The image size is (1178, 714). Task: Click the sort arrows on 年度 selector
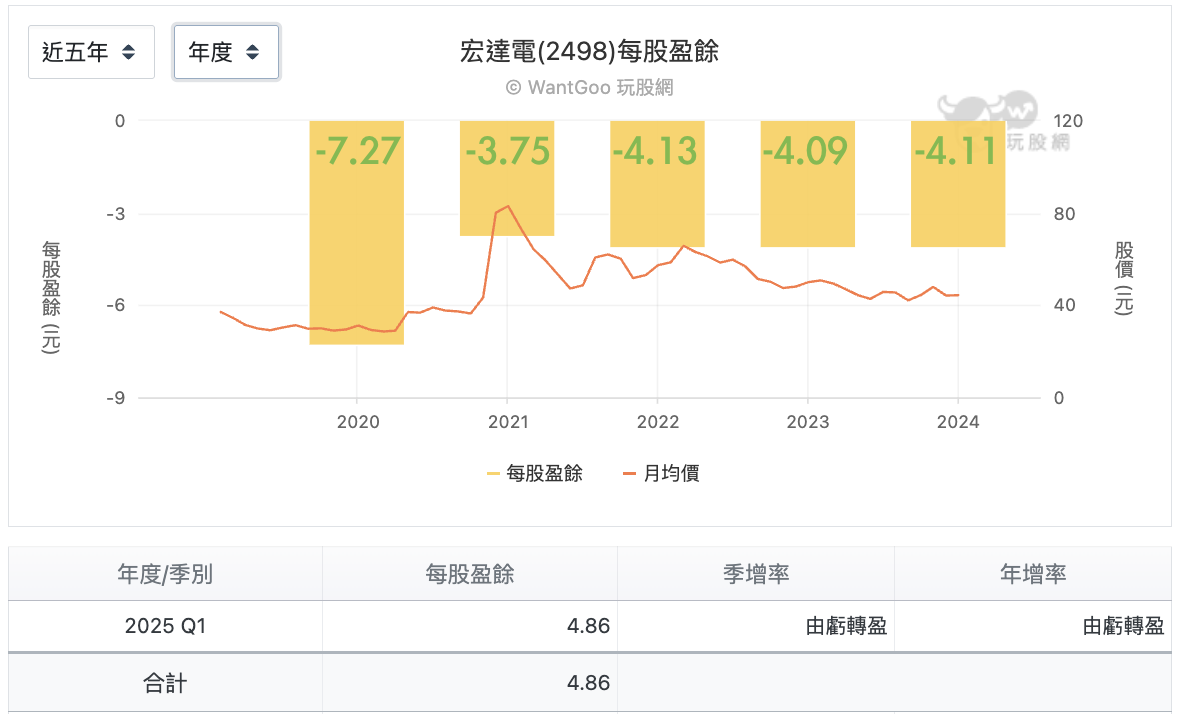coord(251,51)
